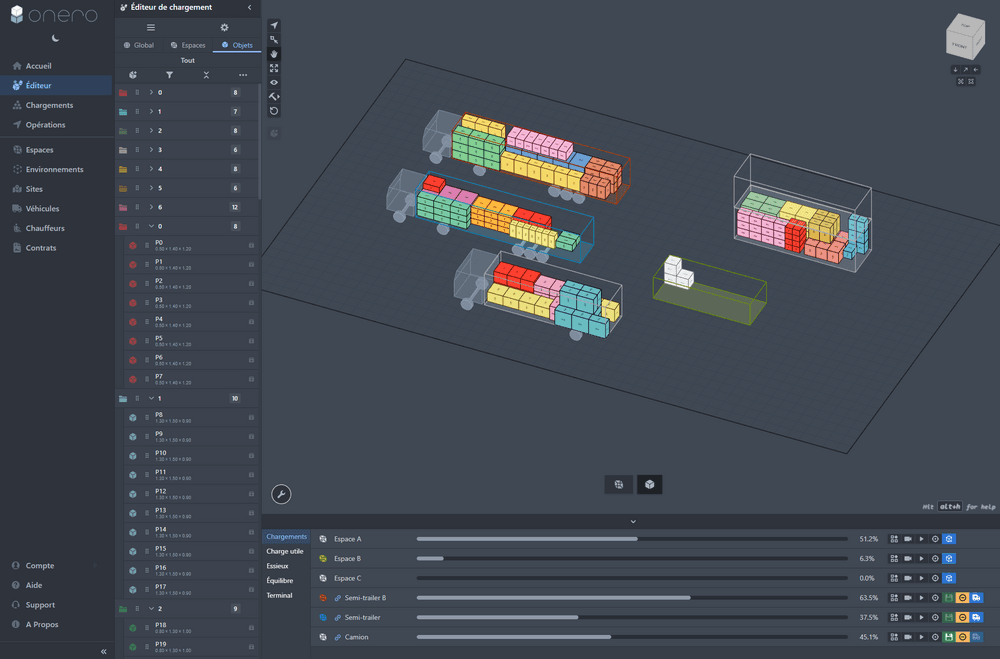Collapse the bottom panel with its chevron
This screenshot has height=659, width=1000.
coord(633,521)
